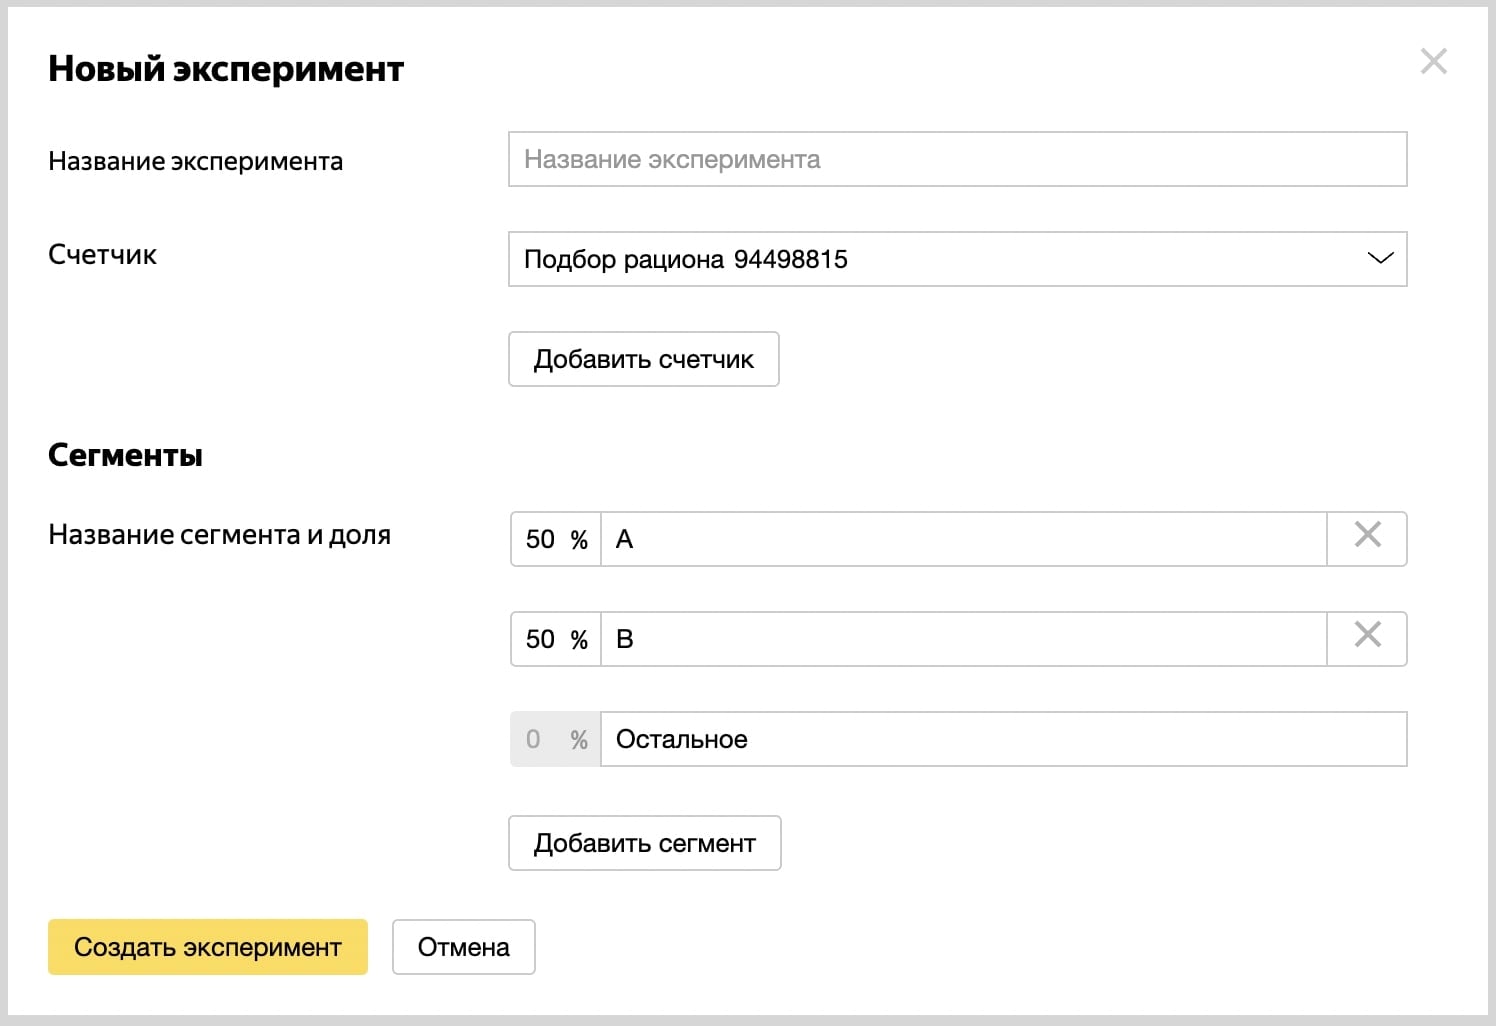Image resolution: width=1496 pixels, height=1026 pixels.
Task: Cancel with the Отмена button
Action: coord(463,947)
